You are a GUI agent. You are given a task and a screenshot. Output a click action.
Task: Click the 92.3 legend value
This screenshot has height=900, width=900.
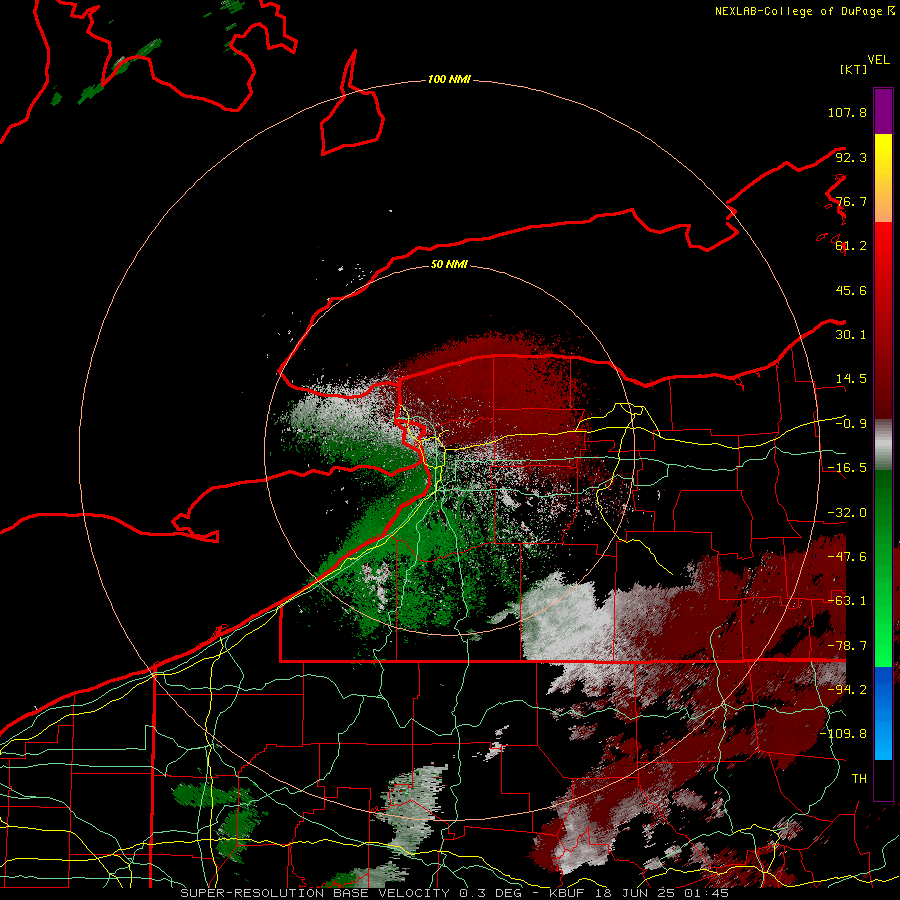[851, 157]
